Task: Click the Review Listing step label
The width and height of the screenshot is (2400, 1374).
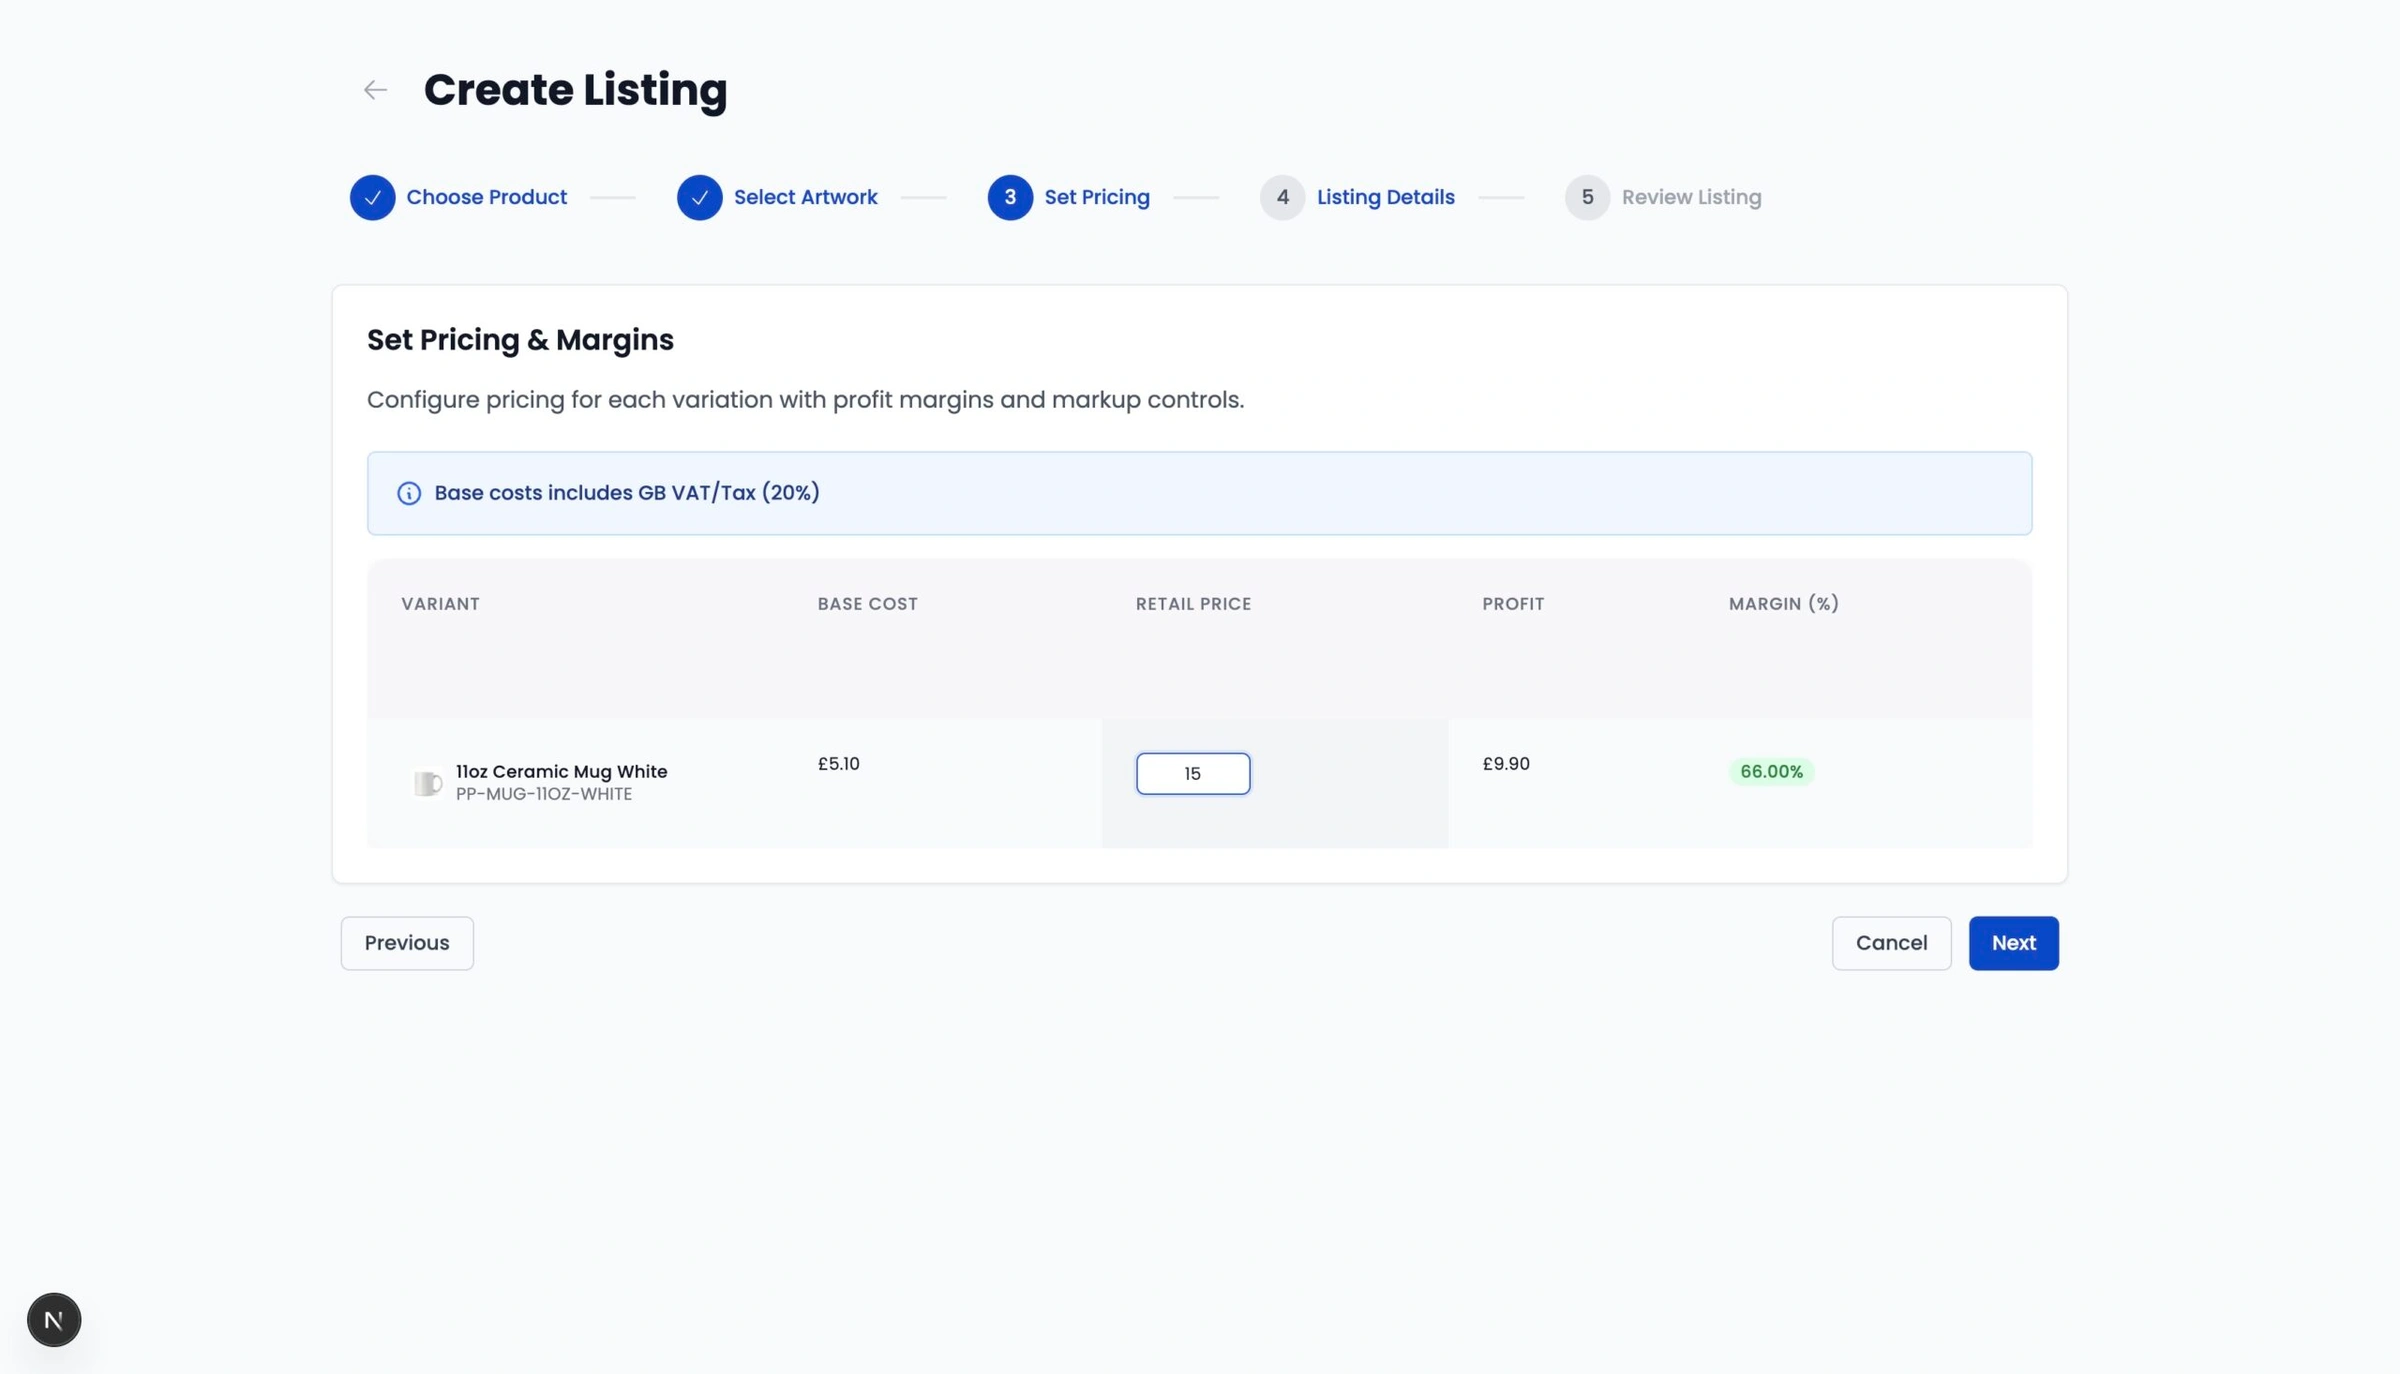Action: pyautogui.click(x=1692, y=197)
